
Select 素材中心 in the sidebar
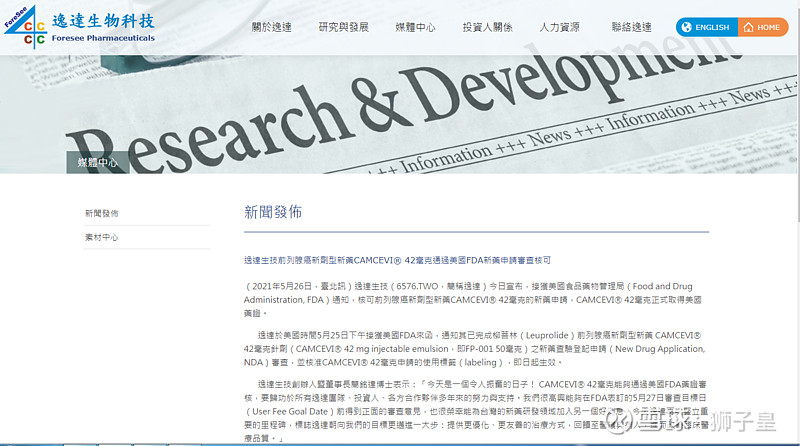(102, 237)
